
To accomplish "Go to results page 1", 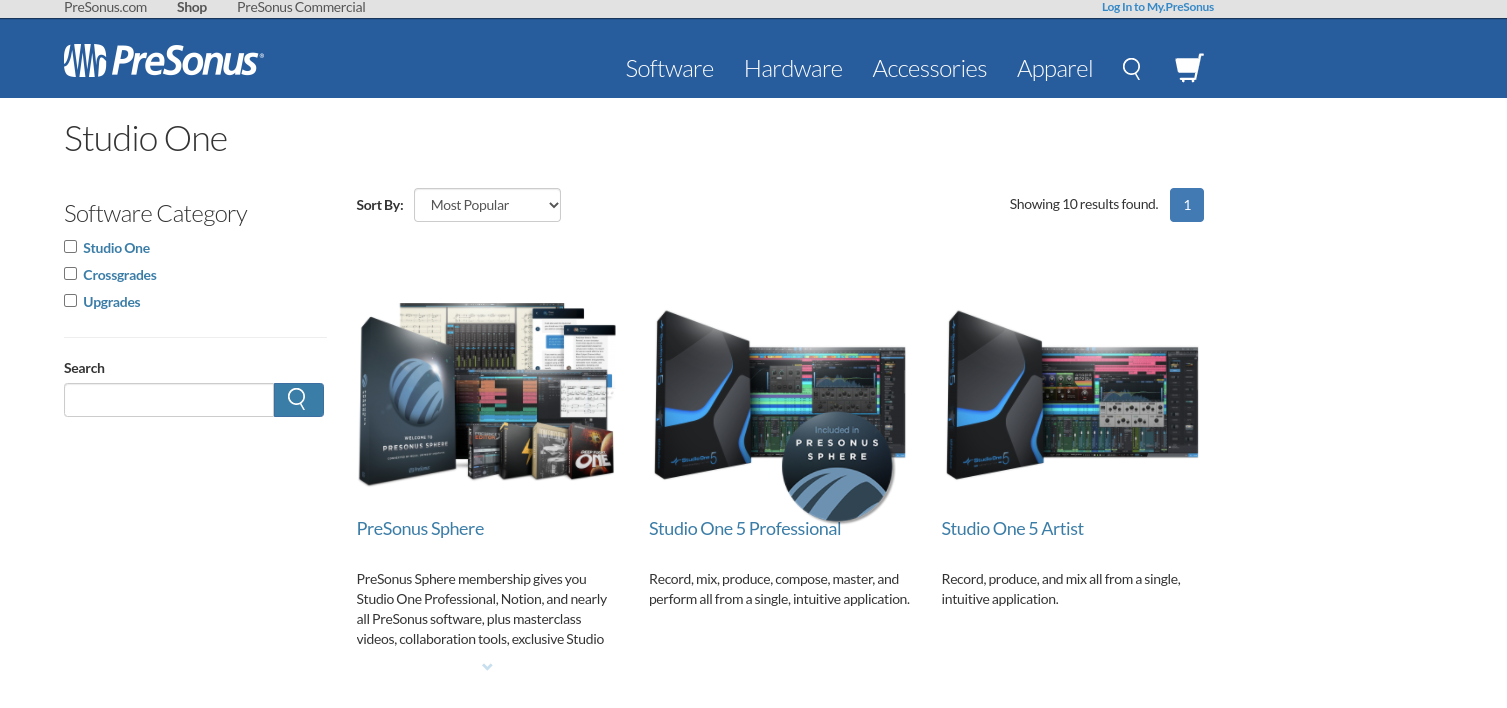I will [x=1187, y=205].
